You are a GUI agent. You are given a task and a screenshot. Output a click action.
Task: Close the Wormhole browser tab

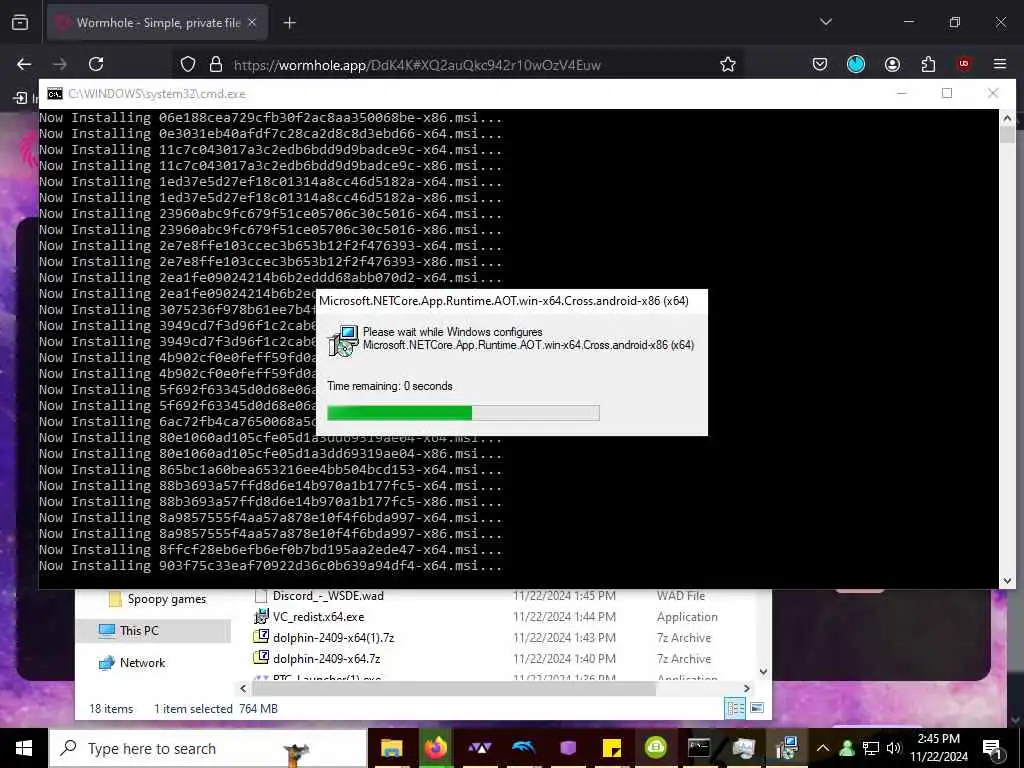click(252, 23)
